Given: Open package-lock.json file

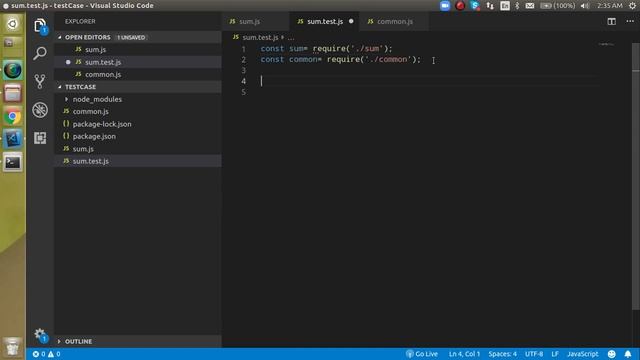Looking at the screenshot, I should (138, 124).
